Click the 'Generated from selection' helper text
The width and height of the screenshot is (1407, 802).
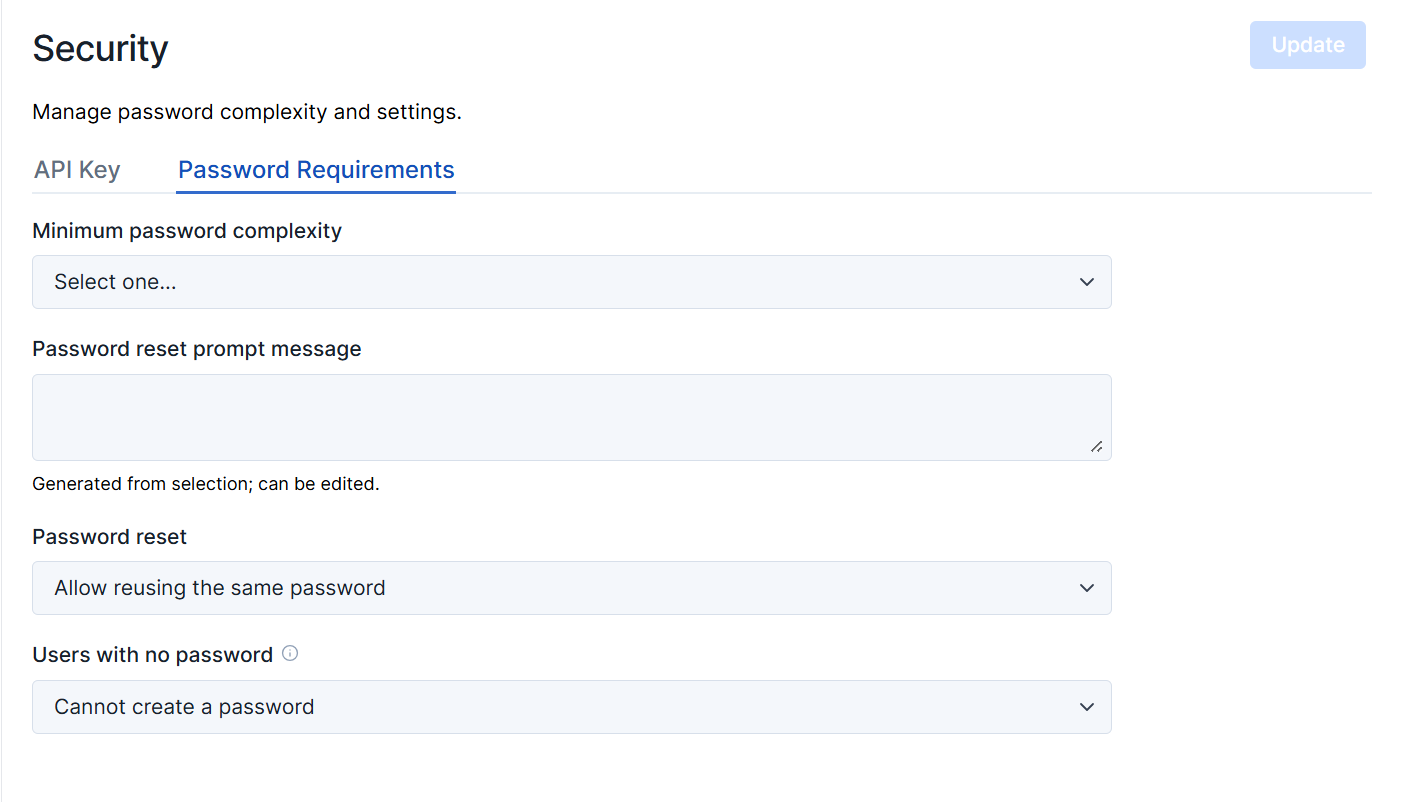206,484
